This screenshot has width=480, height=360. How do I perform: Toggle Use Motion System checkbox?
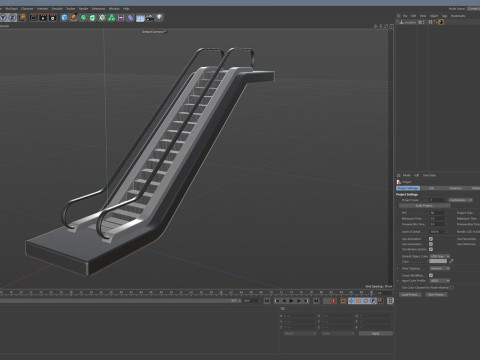coord(431,249)
